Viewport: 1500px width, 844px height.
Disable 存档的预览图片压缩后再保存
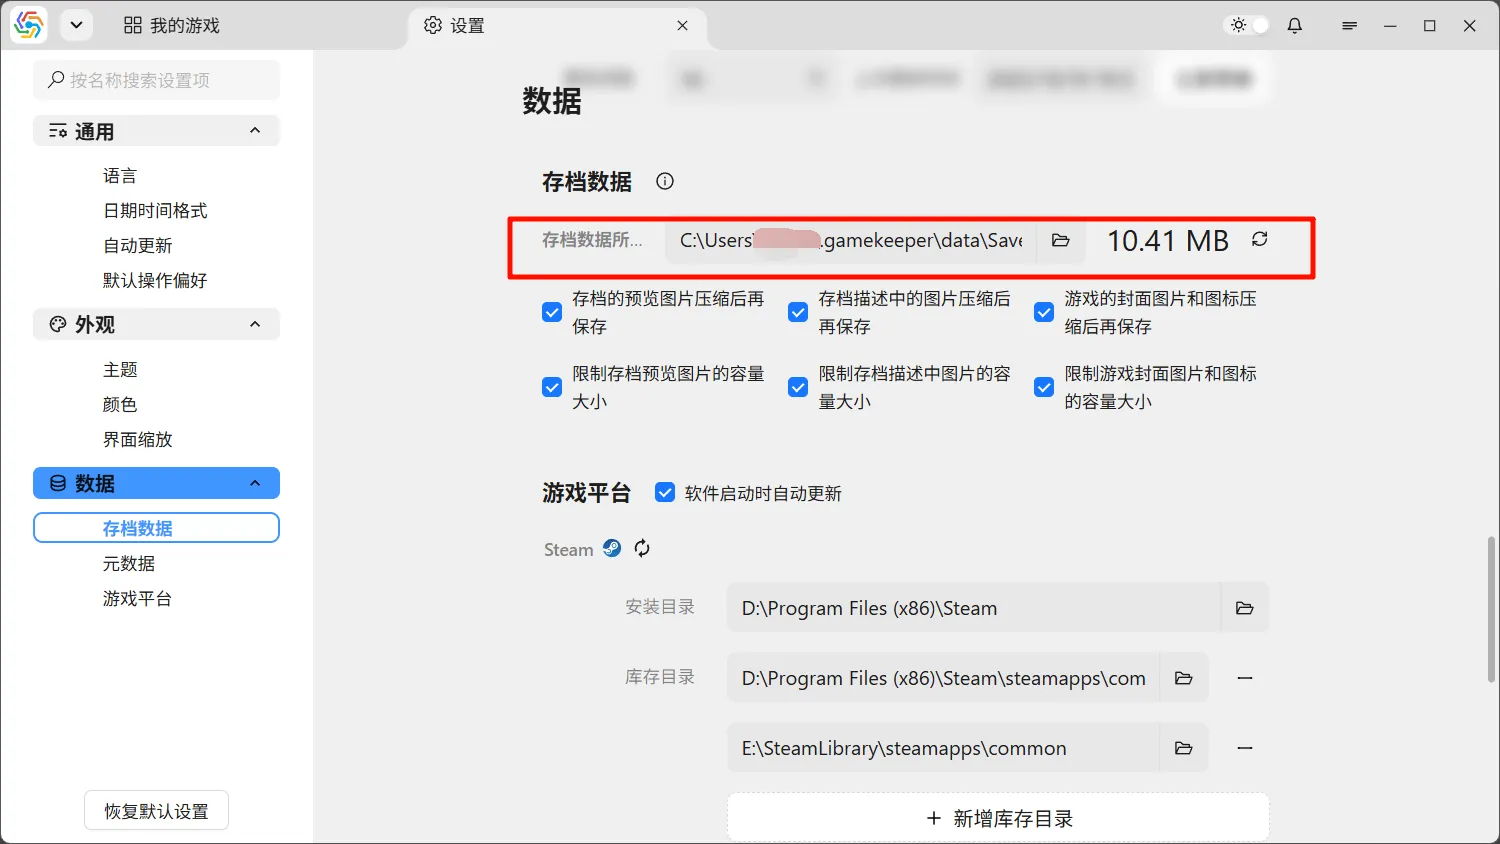pyautogui.click(x=551, y=312)
